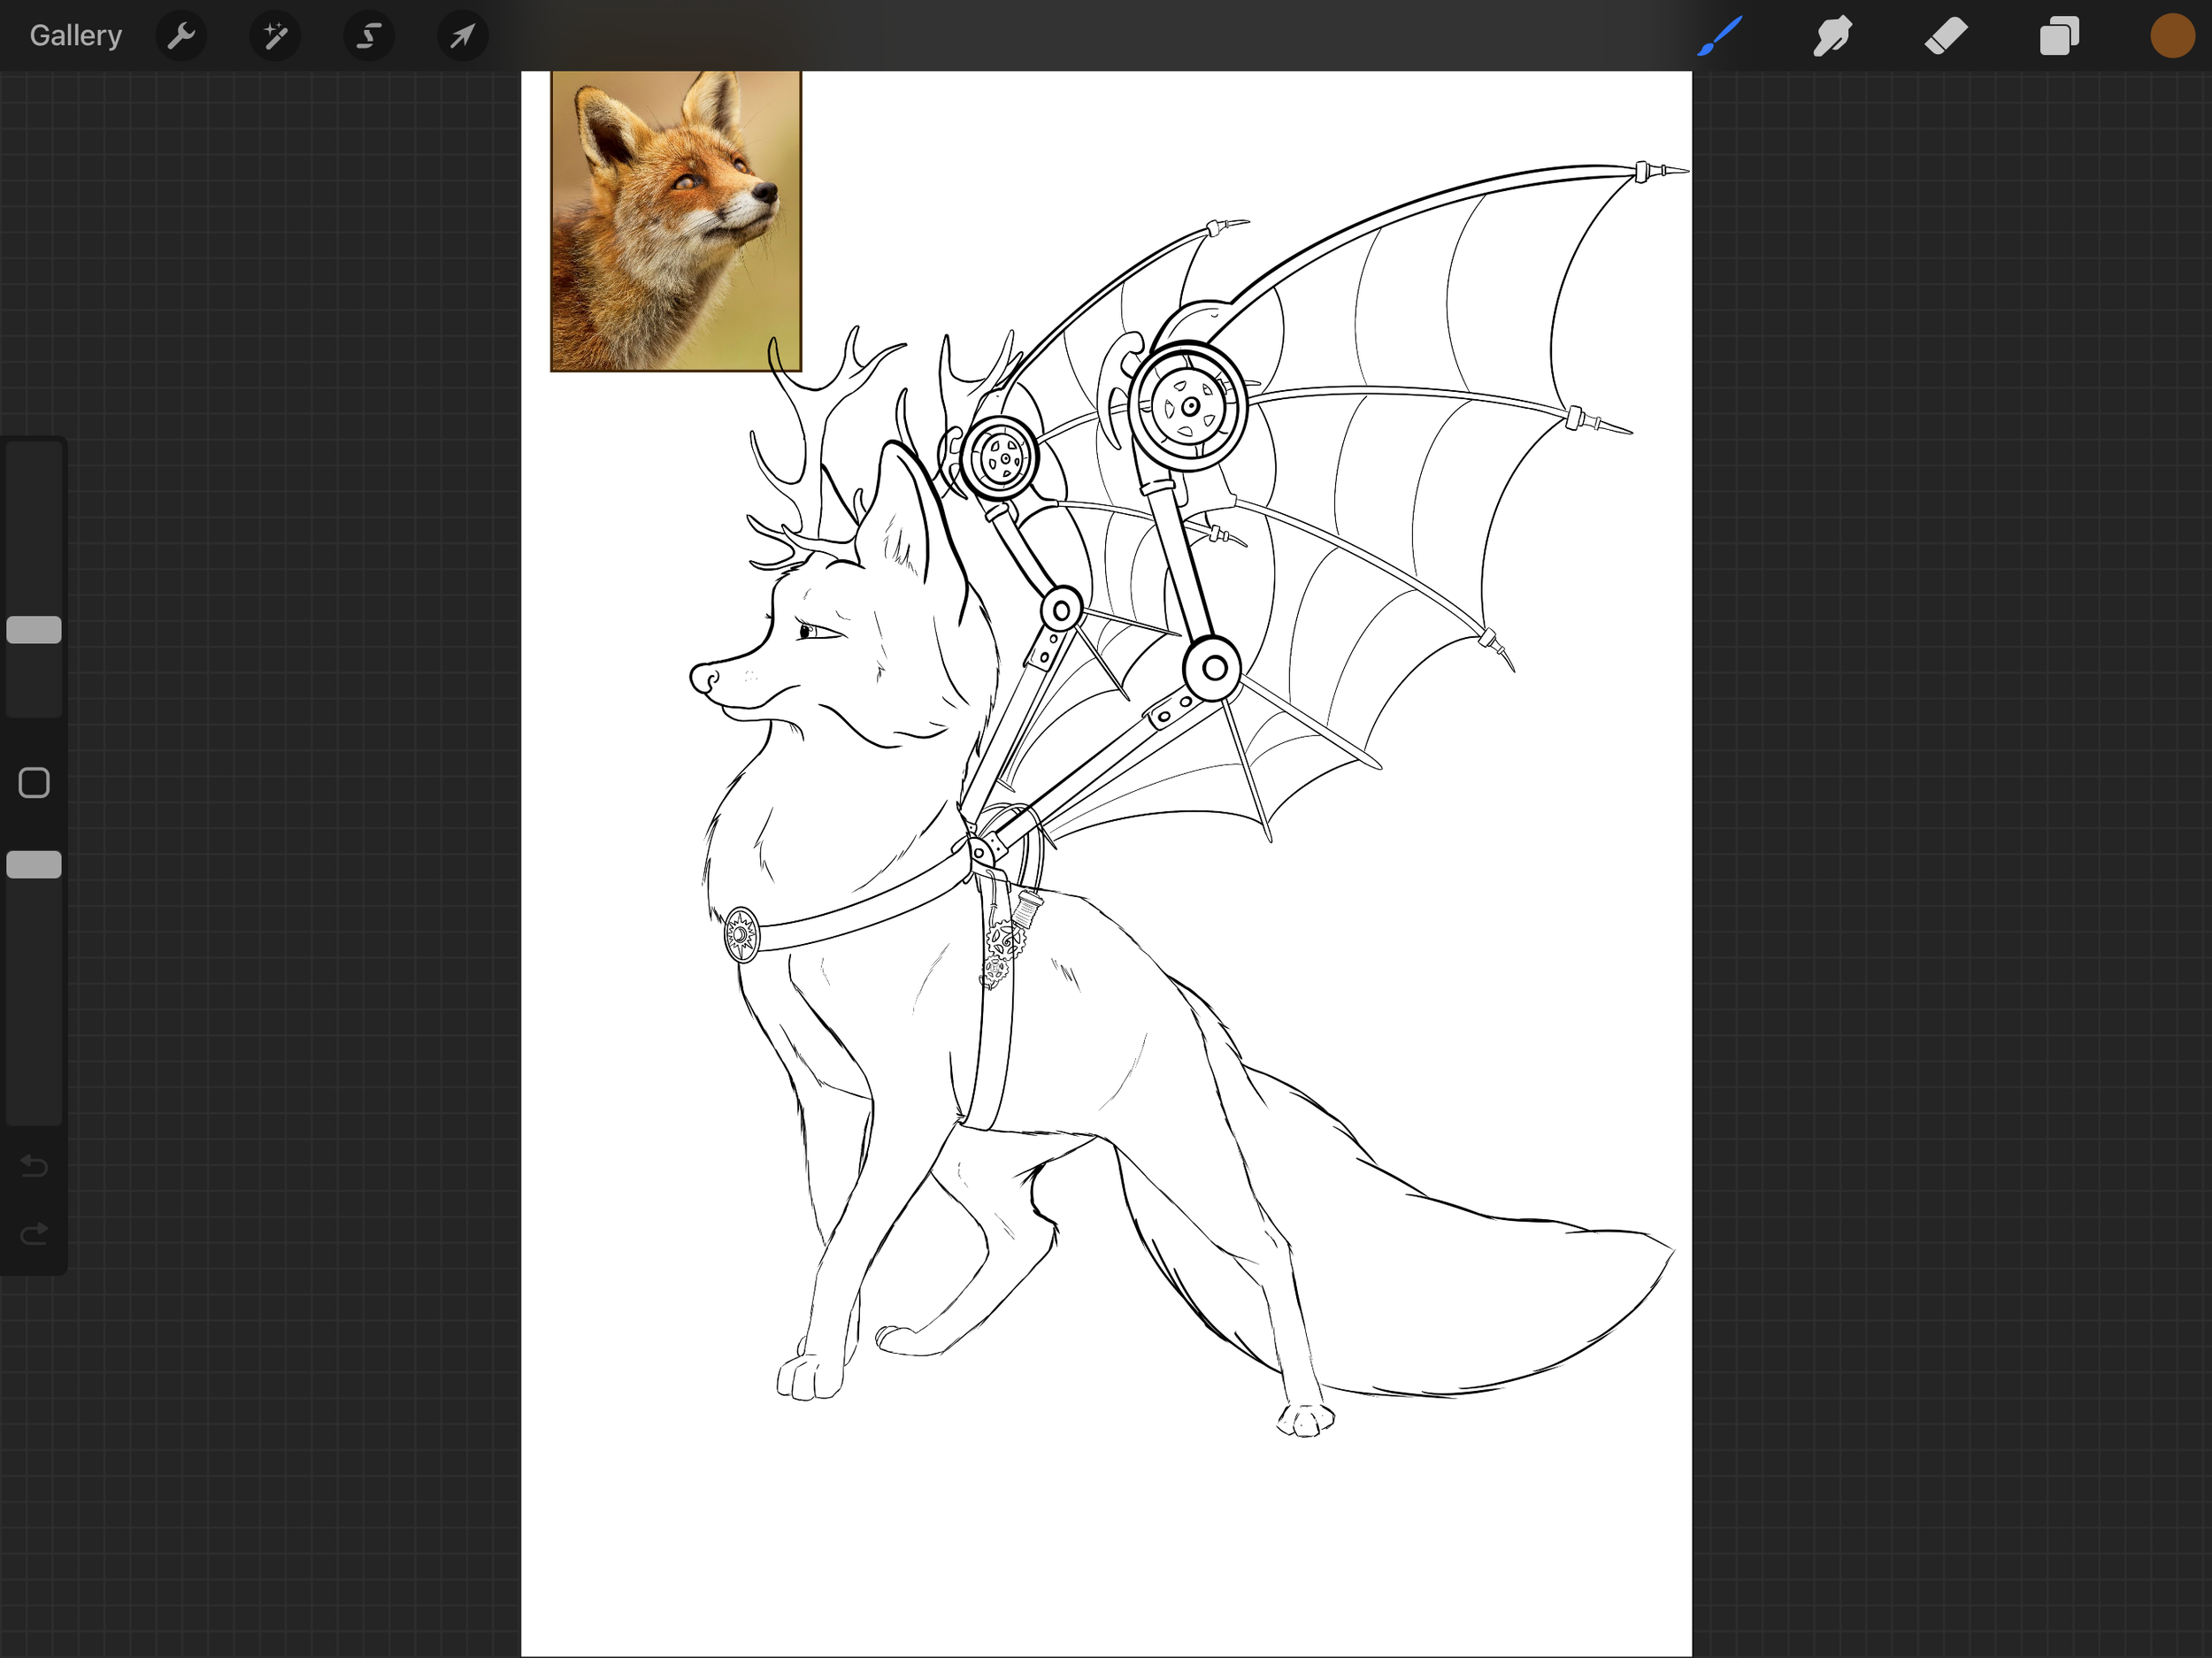Click the fox reference photo
Image resolution: width=2212 pixels, height=1658 pixels.
pos(676,220)
